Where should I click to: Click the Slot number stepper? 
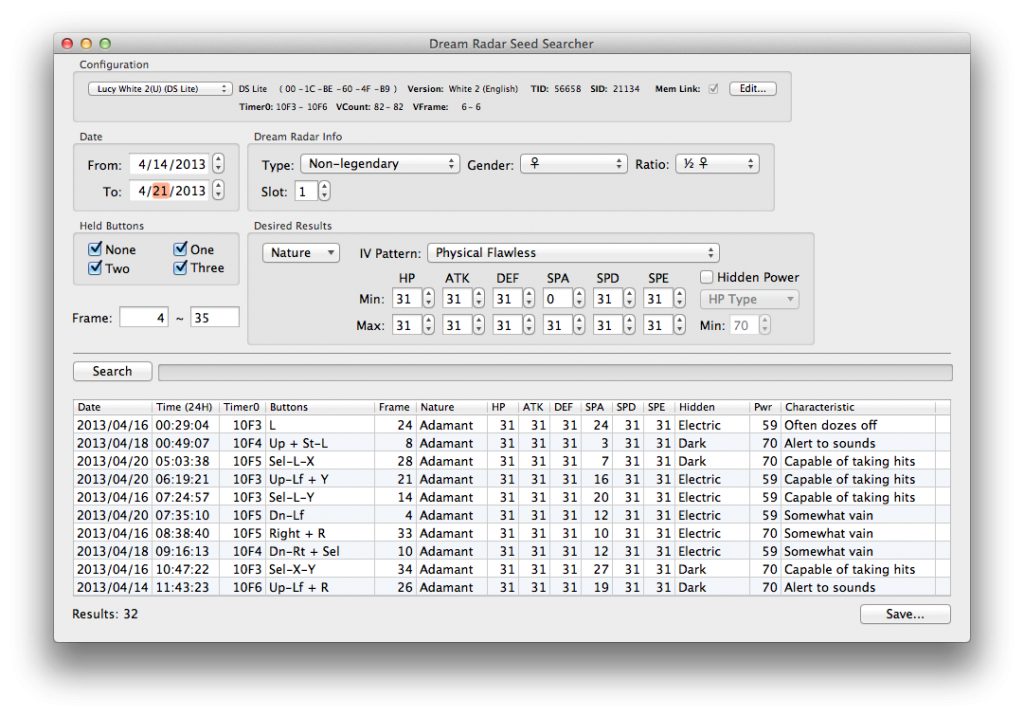coord(324,191)
